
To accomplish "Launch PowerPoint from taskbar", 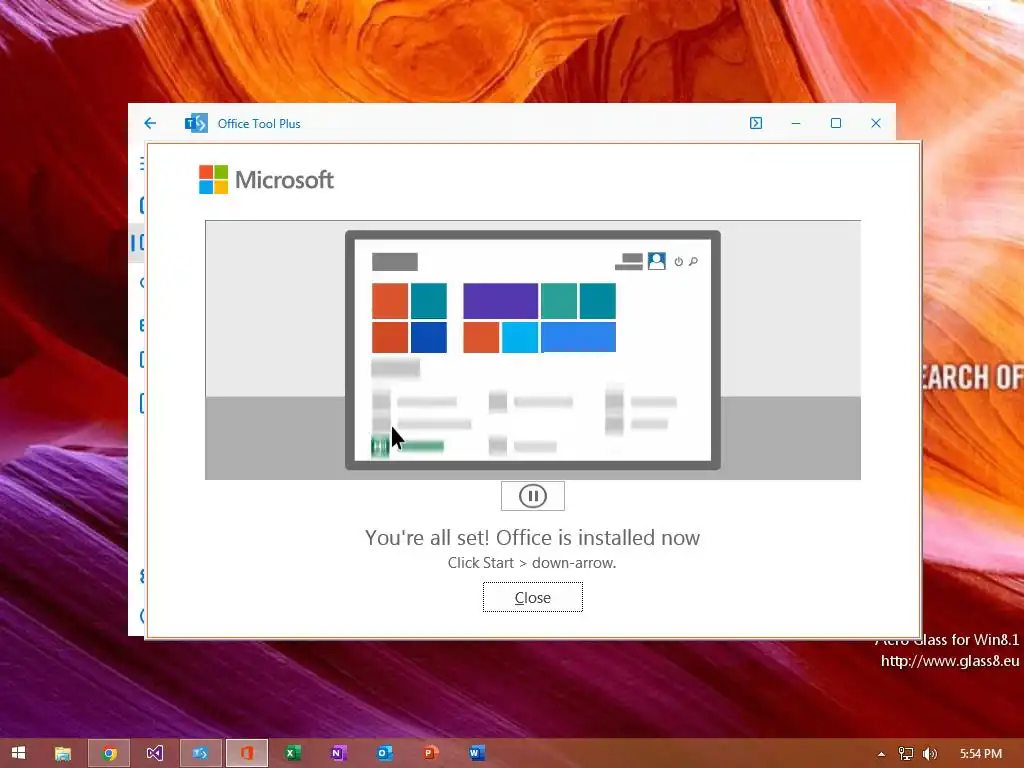I will click(430, 753).
